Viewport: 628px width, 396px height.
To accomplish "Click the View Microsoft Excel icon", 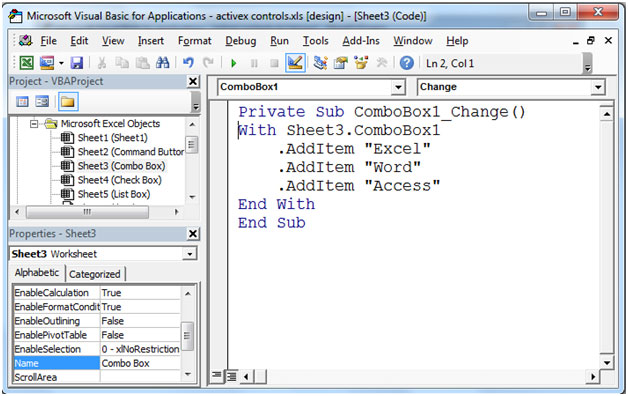I will click(x=26, y=63).
